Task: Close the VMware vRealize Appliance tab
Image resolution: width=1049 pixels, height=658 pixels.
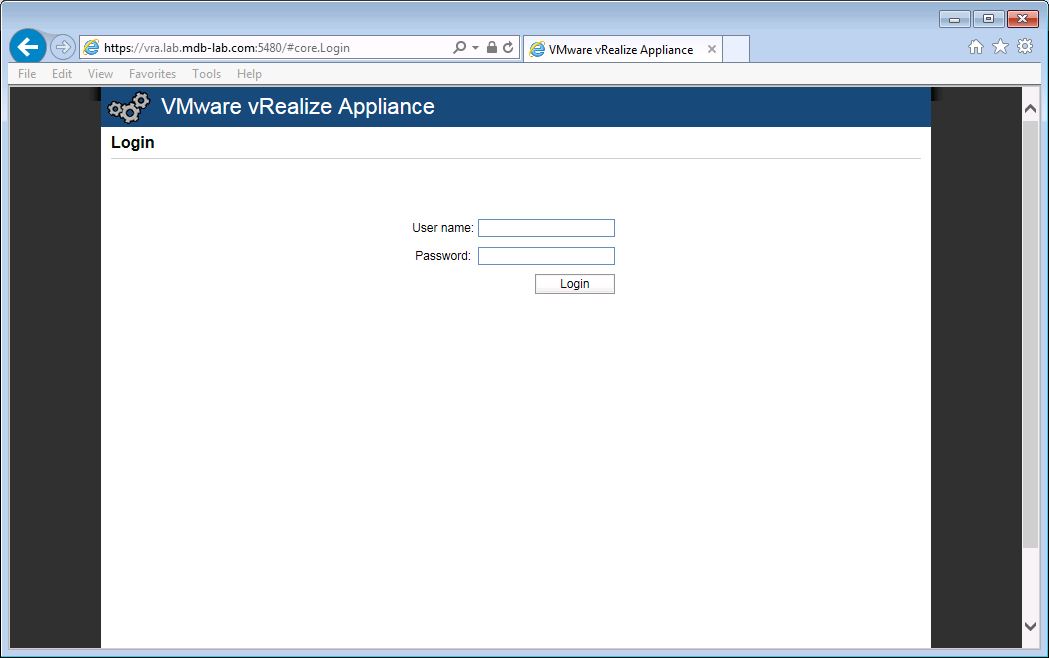Action: pos(712,49)
